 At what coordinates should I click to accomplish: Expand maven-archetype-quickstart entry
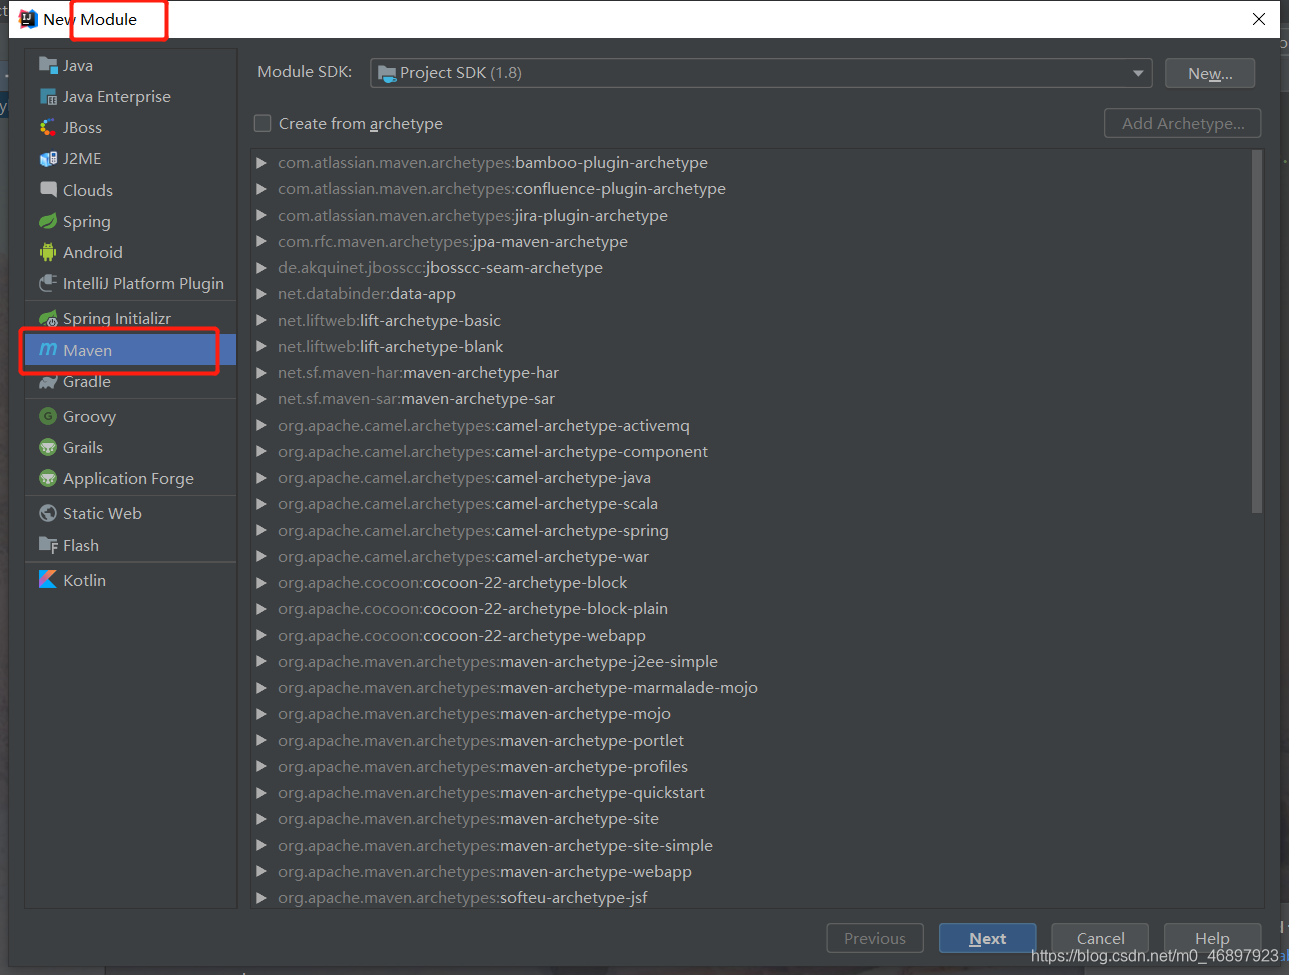pos(261,792)
